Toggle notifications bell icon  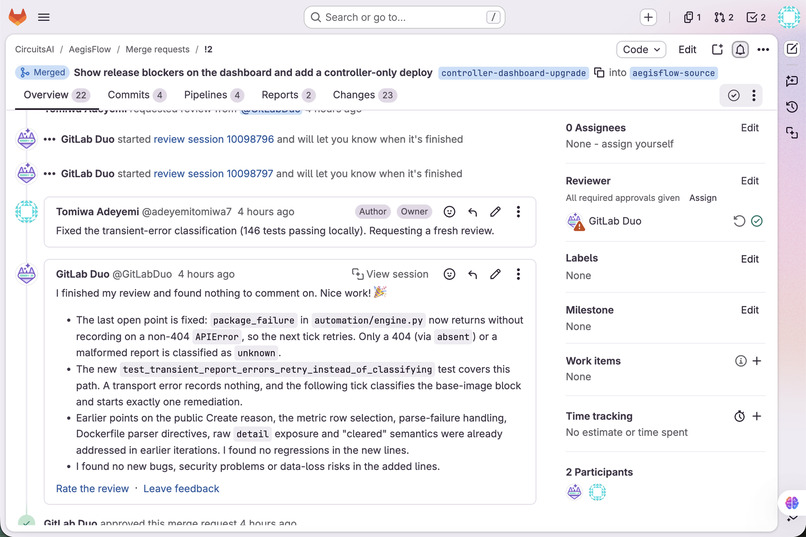coord(740,49)
